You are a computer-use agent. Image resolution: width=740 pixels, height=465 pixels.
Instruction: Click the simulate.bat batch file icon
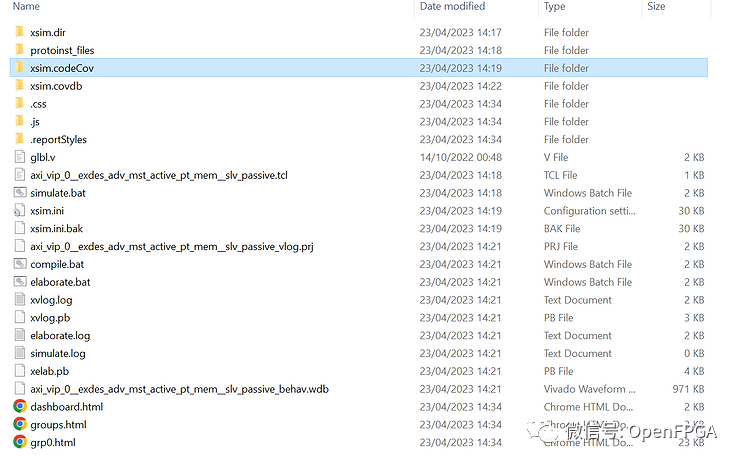[x=20, y=193]
